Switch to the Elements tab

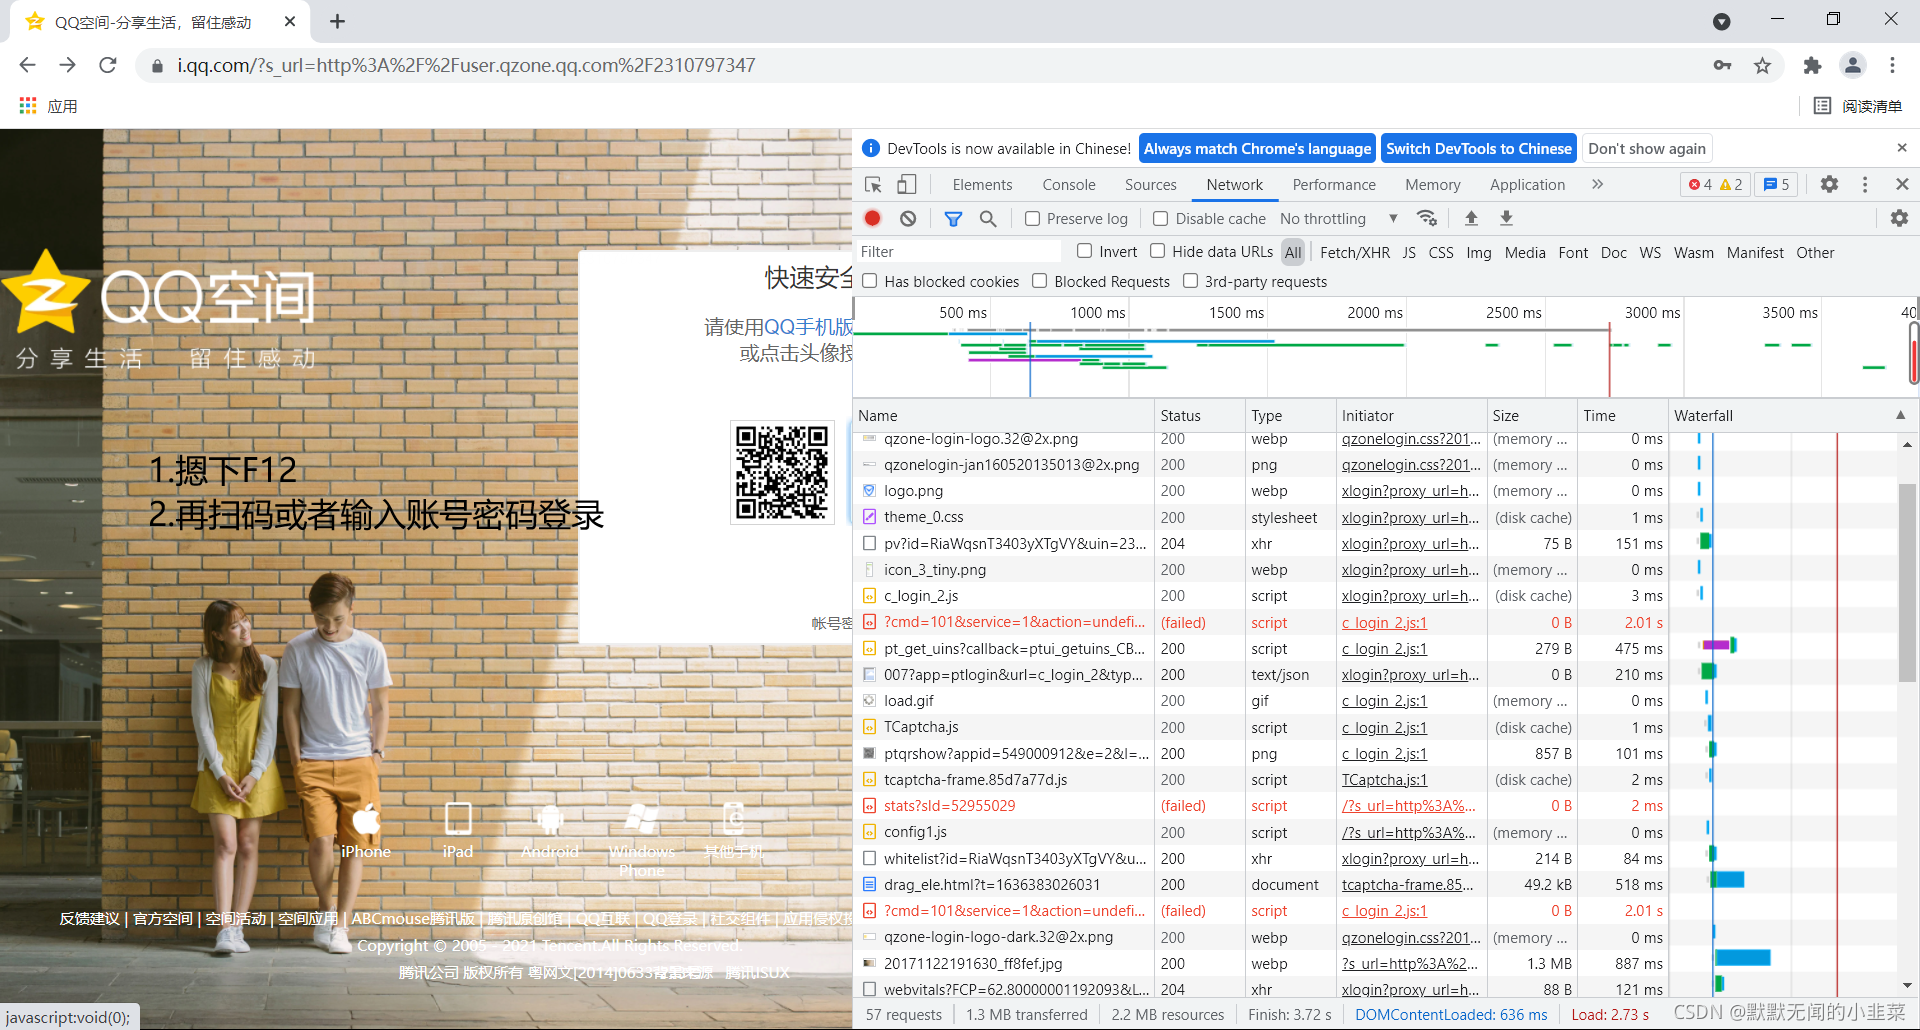(x=982, y=185)
